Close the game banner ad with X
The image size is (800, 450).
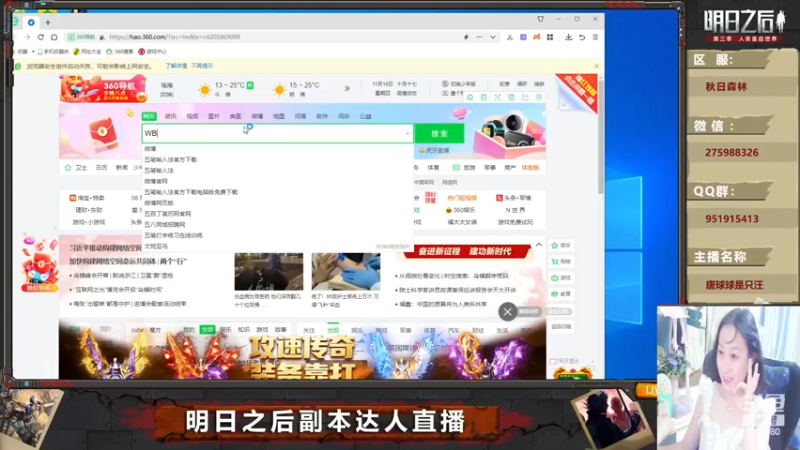pos(508,312)
